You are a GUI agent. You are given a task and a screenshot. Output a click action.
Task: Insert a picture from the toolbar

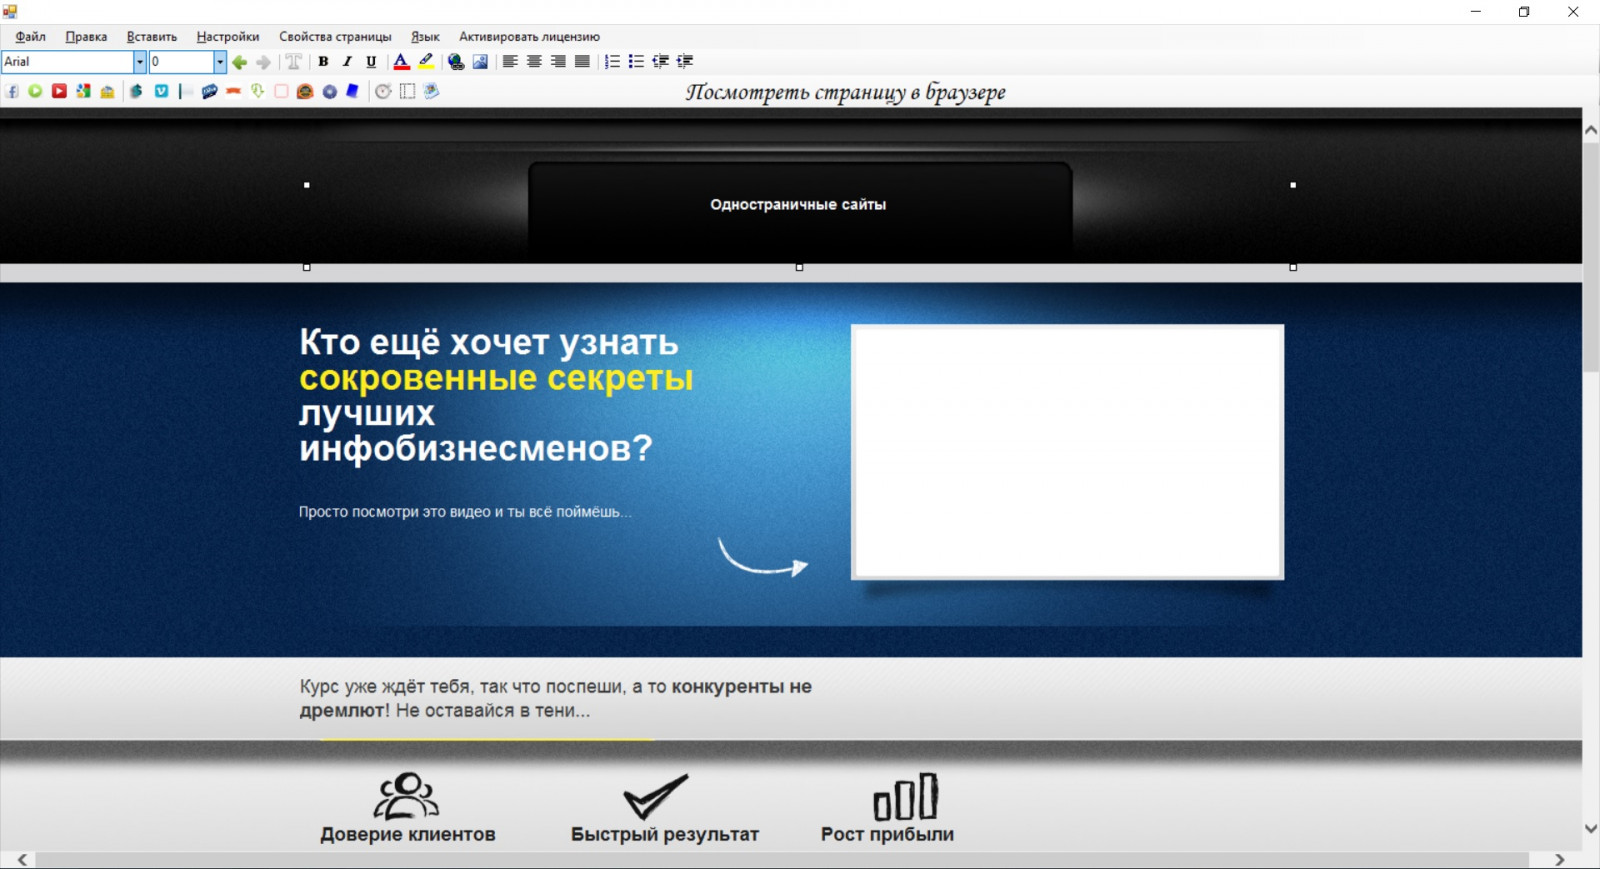tap(481, 62)
